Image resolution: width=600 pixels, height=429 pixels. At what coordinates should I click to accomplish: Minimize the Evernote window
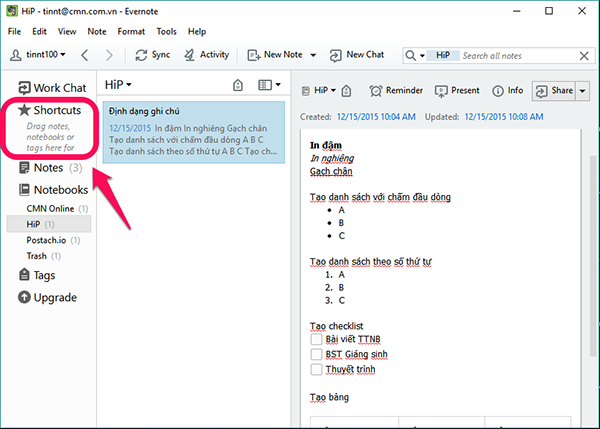tap(517, 11)
